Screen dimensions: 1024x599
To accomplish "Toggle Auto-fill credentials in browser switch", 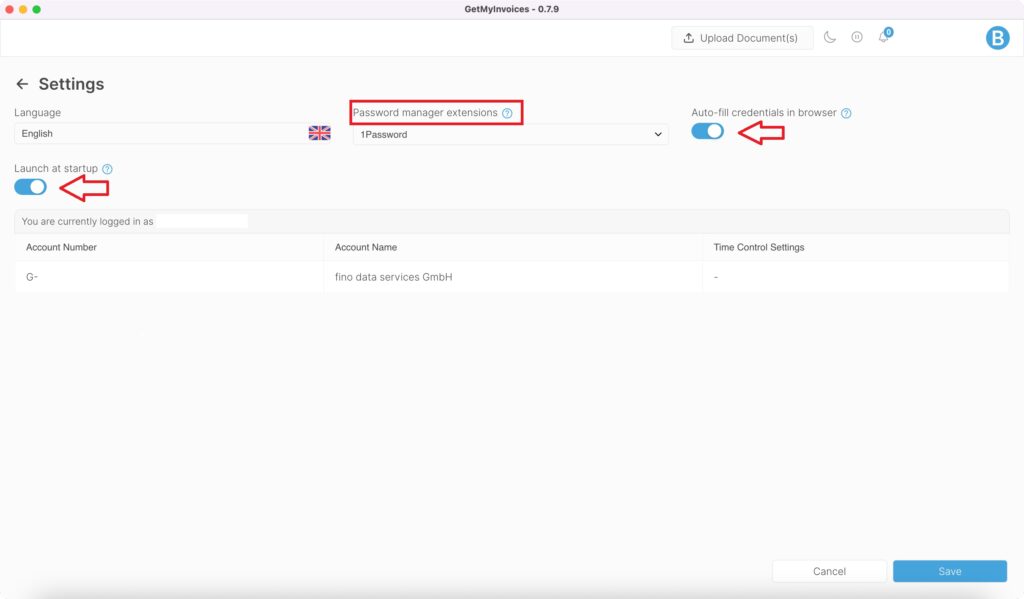I will (707, 131).
